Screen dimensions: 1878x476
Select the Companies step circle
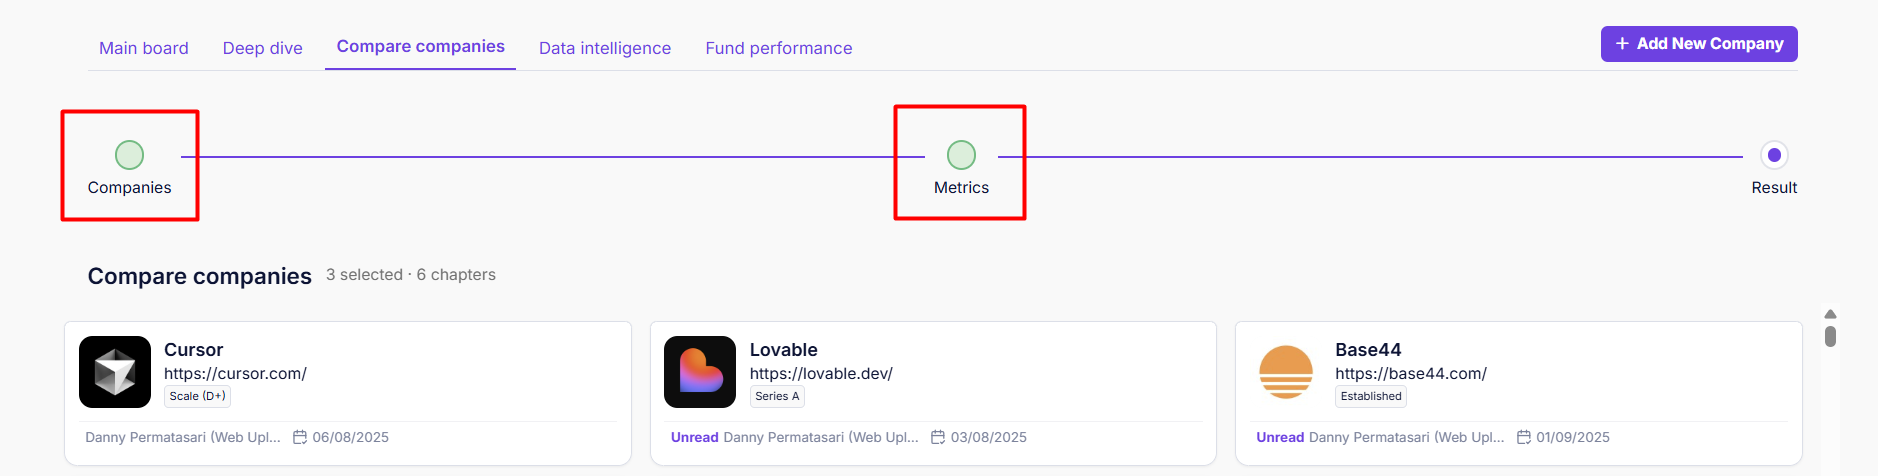pos(129,155)
